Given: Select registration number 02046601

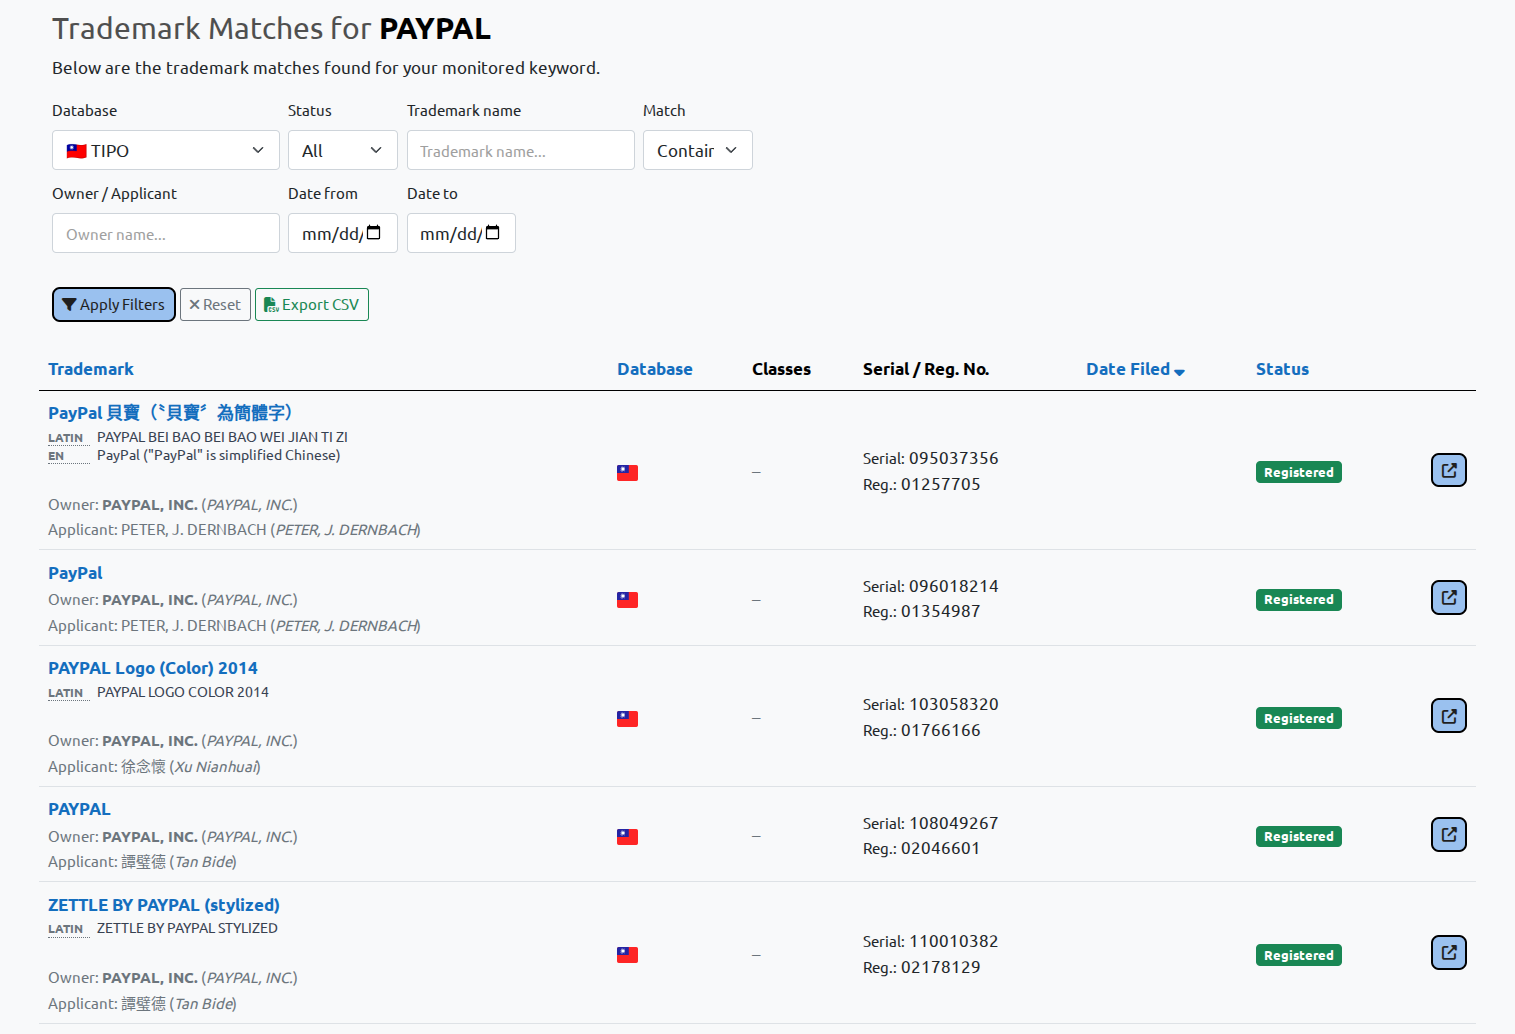Looking at the screenshot, I should (x=940, y=848).
